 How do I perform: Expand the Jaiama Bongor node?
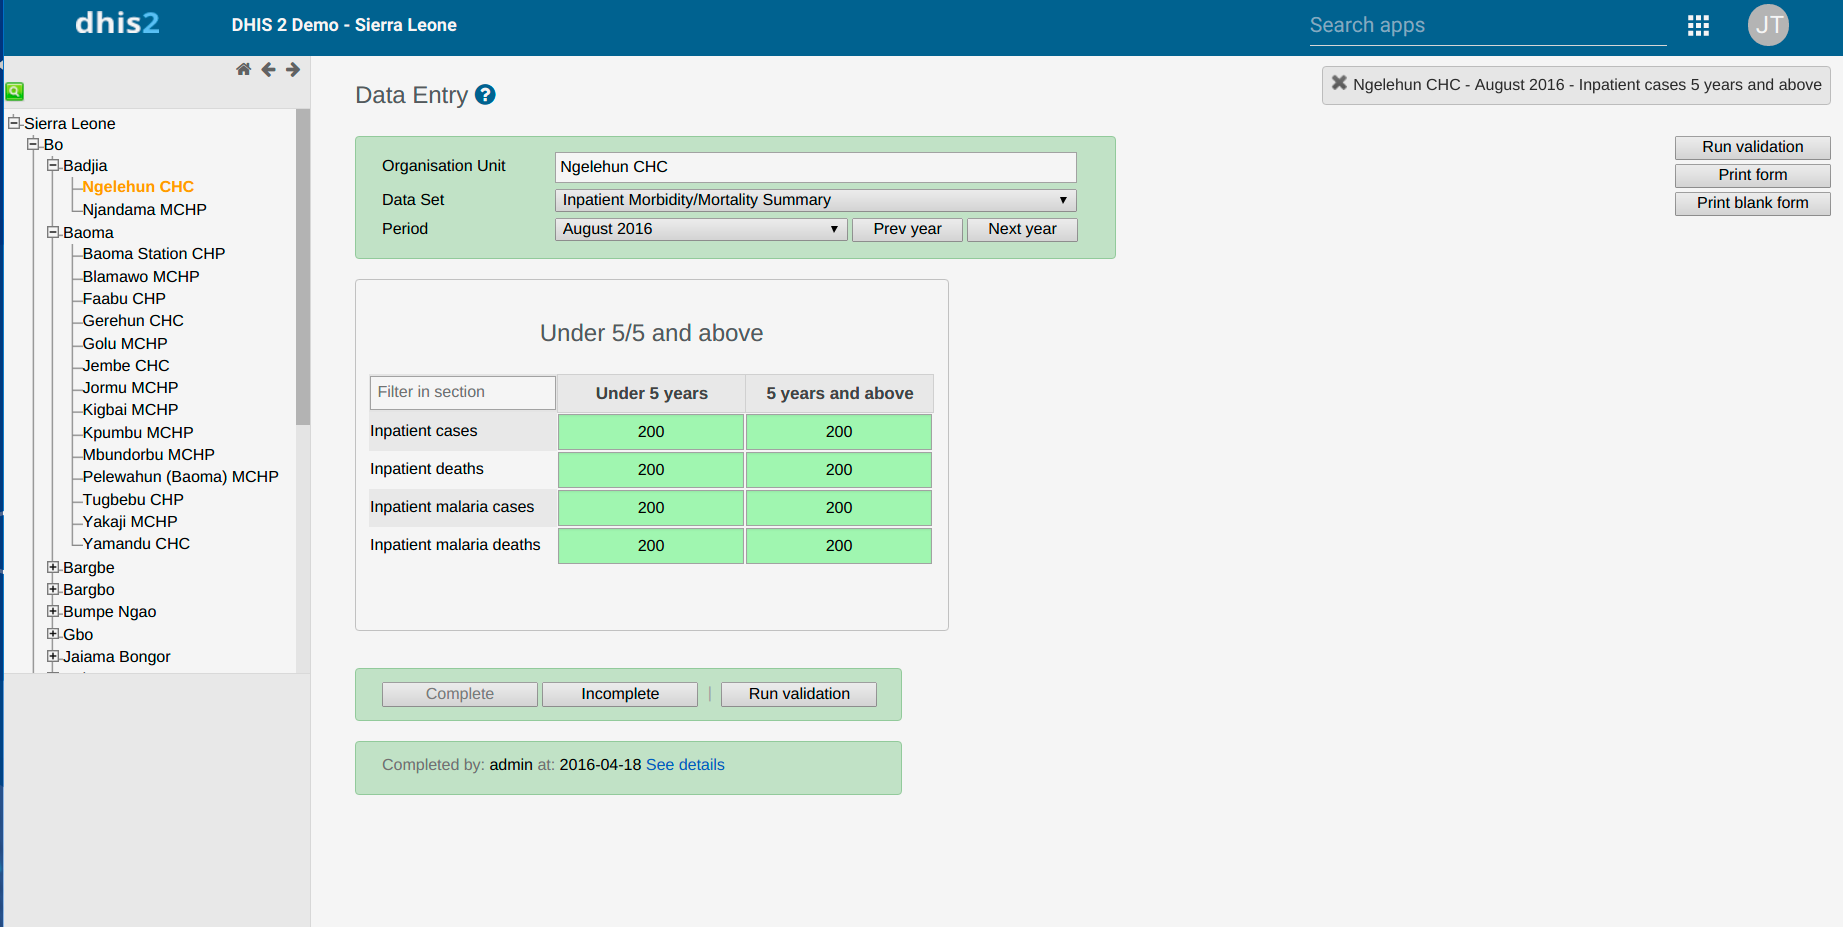coord(54,656)
